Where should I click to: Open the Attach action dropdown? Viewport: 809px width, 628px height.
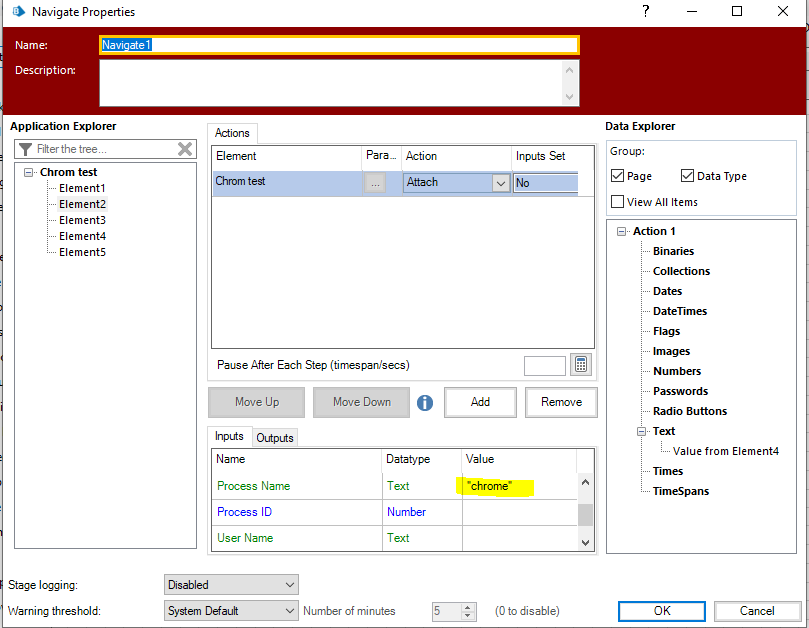click(x=500, y=183)
